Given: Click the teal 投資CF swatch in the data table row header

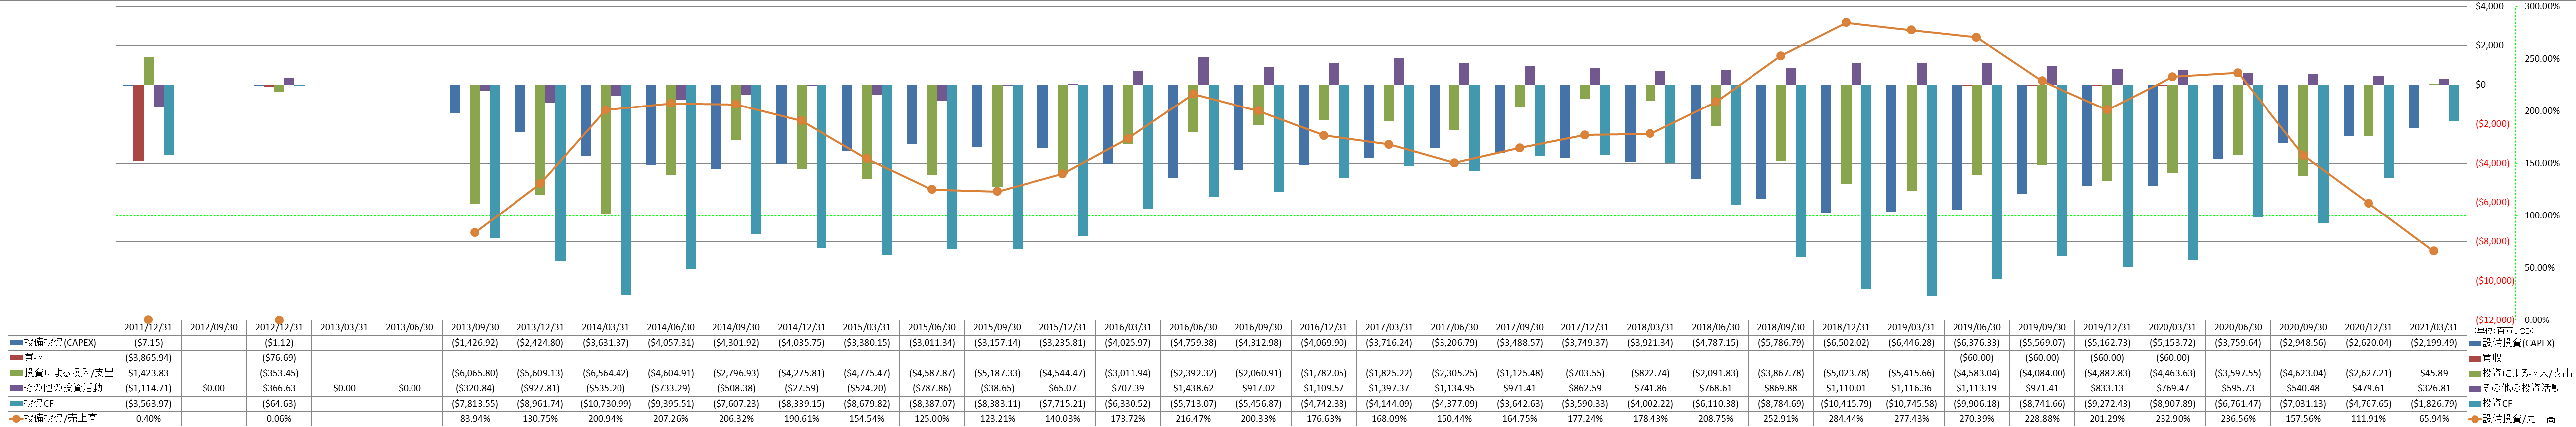Looking at the screenshot, I should coord(16,403).
